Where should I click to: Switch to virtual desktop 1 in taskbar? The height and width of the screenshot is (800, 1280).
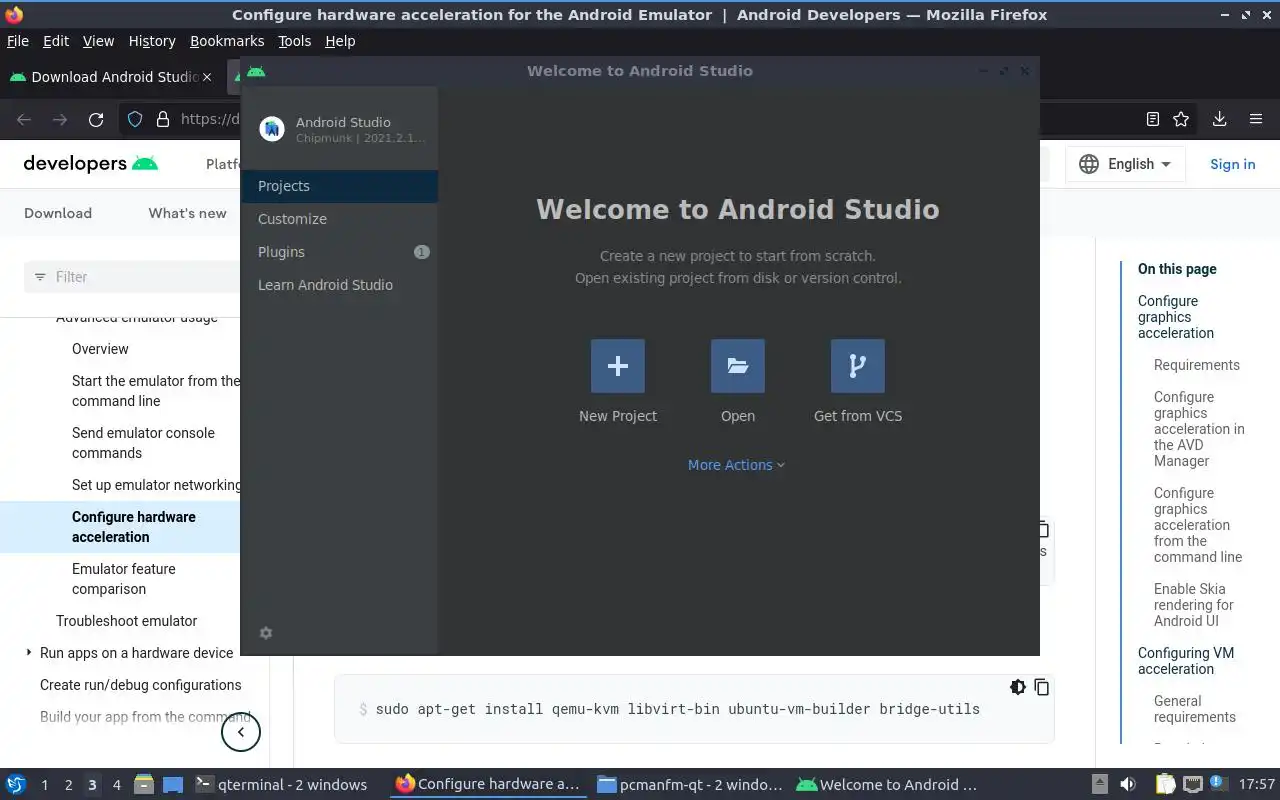coord(44,785)
